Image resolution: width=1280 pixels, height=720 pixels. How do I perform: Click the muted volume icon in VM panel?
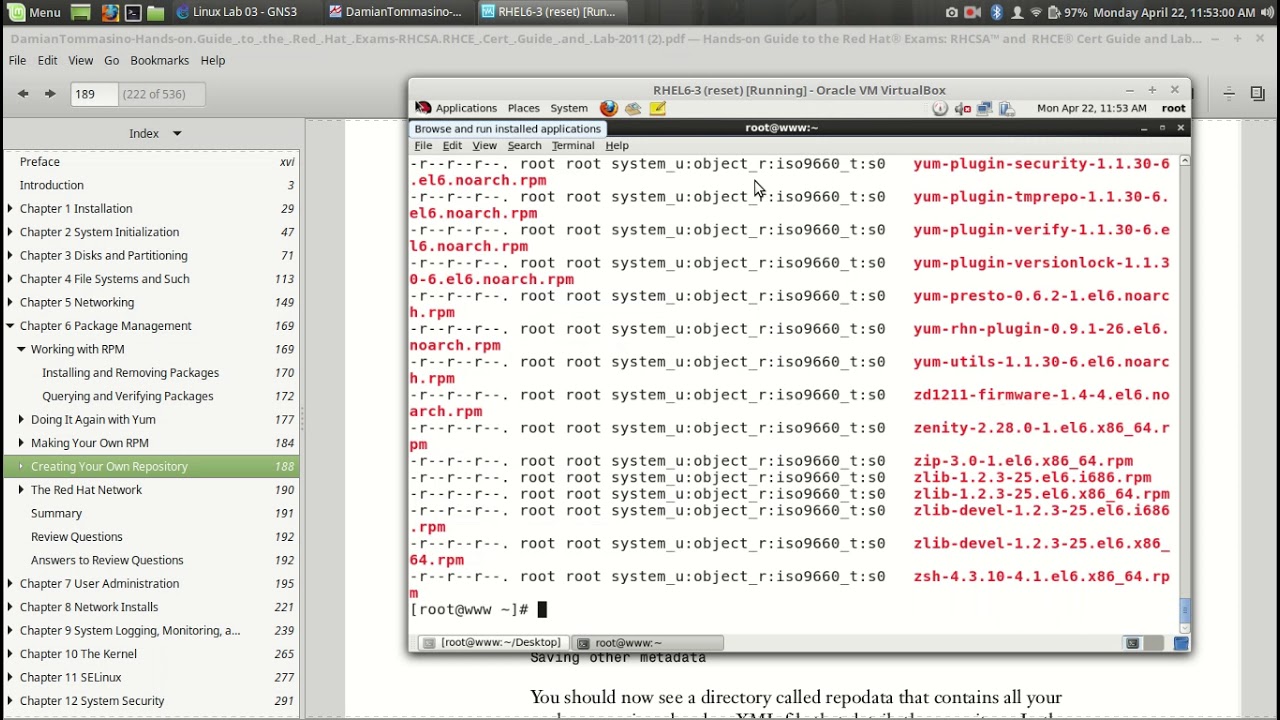coord(962,108)
